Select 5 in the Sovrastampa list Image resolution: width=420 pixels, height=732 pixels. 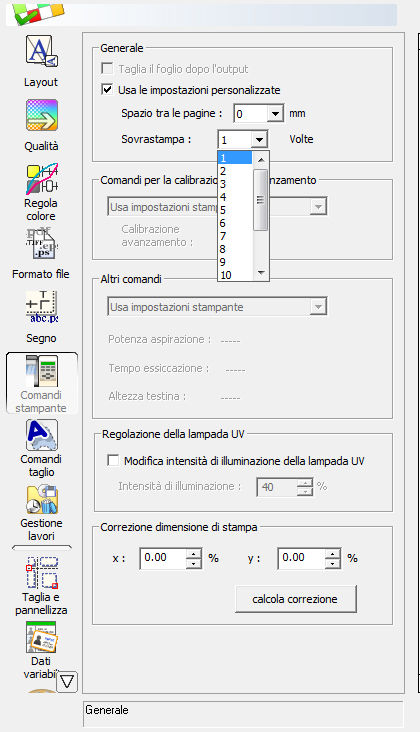pyautogui.click(x=235, y=210)
